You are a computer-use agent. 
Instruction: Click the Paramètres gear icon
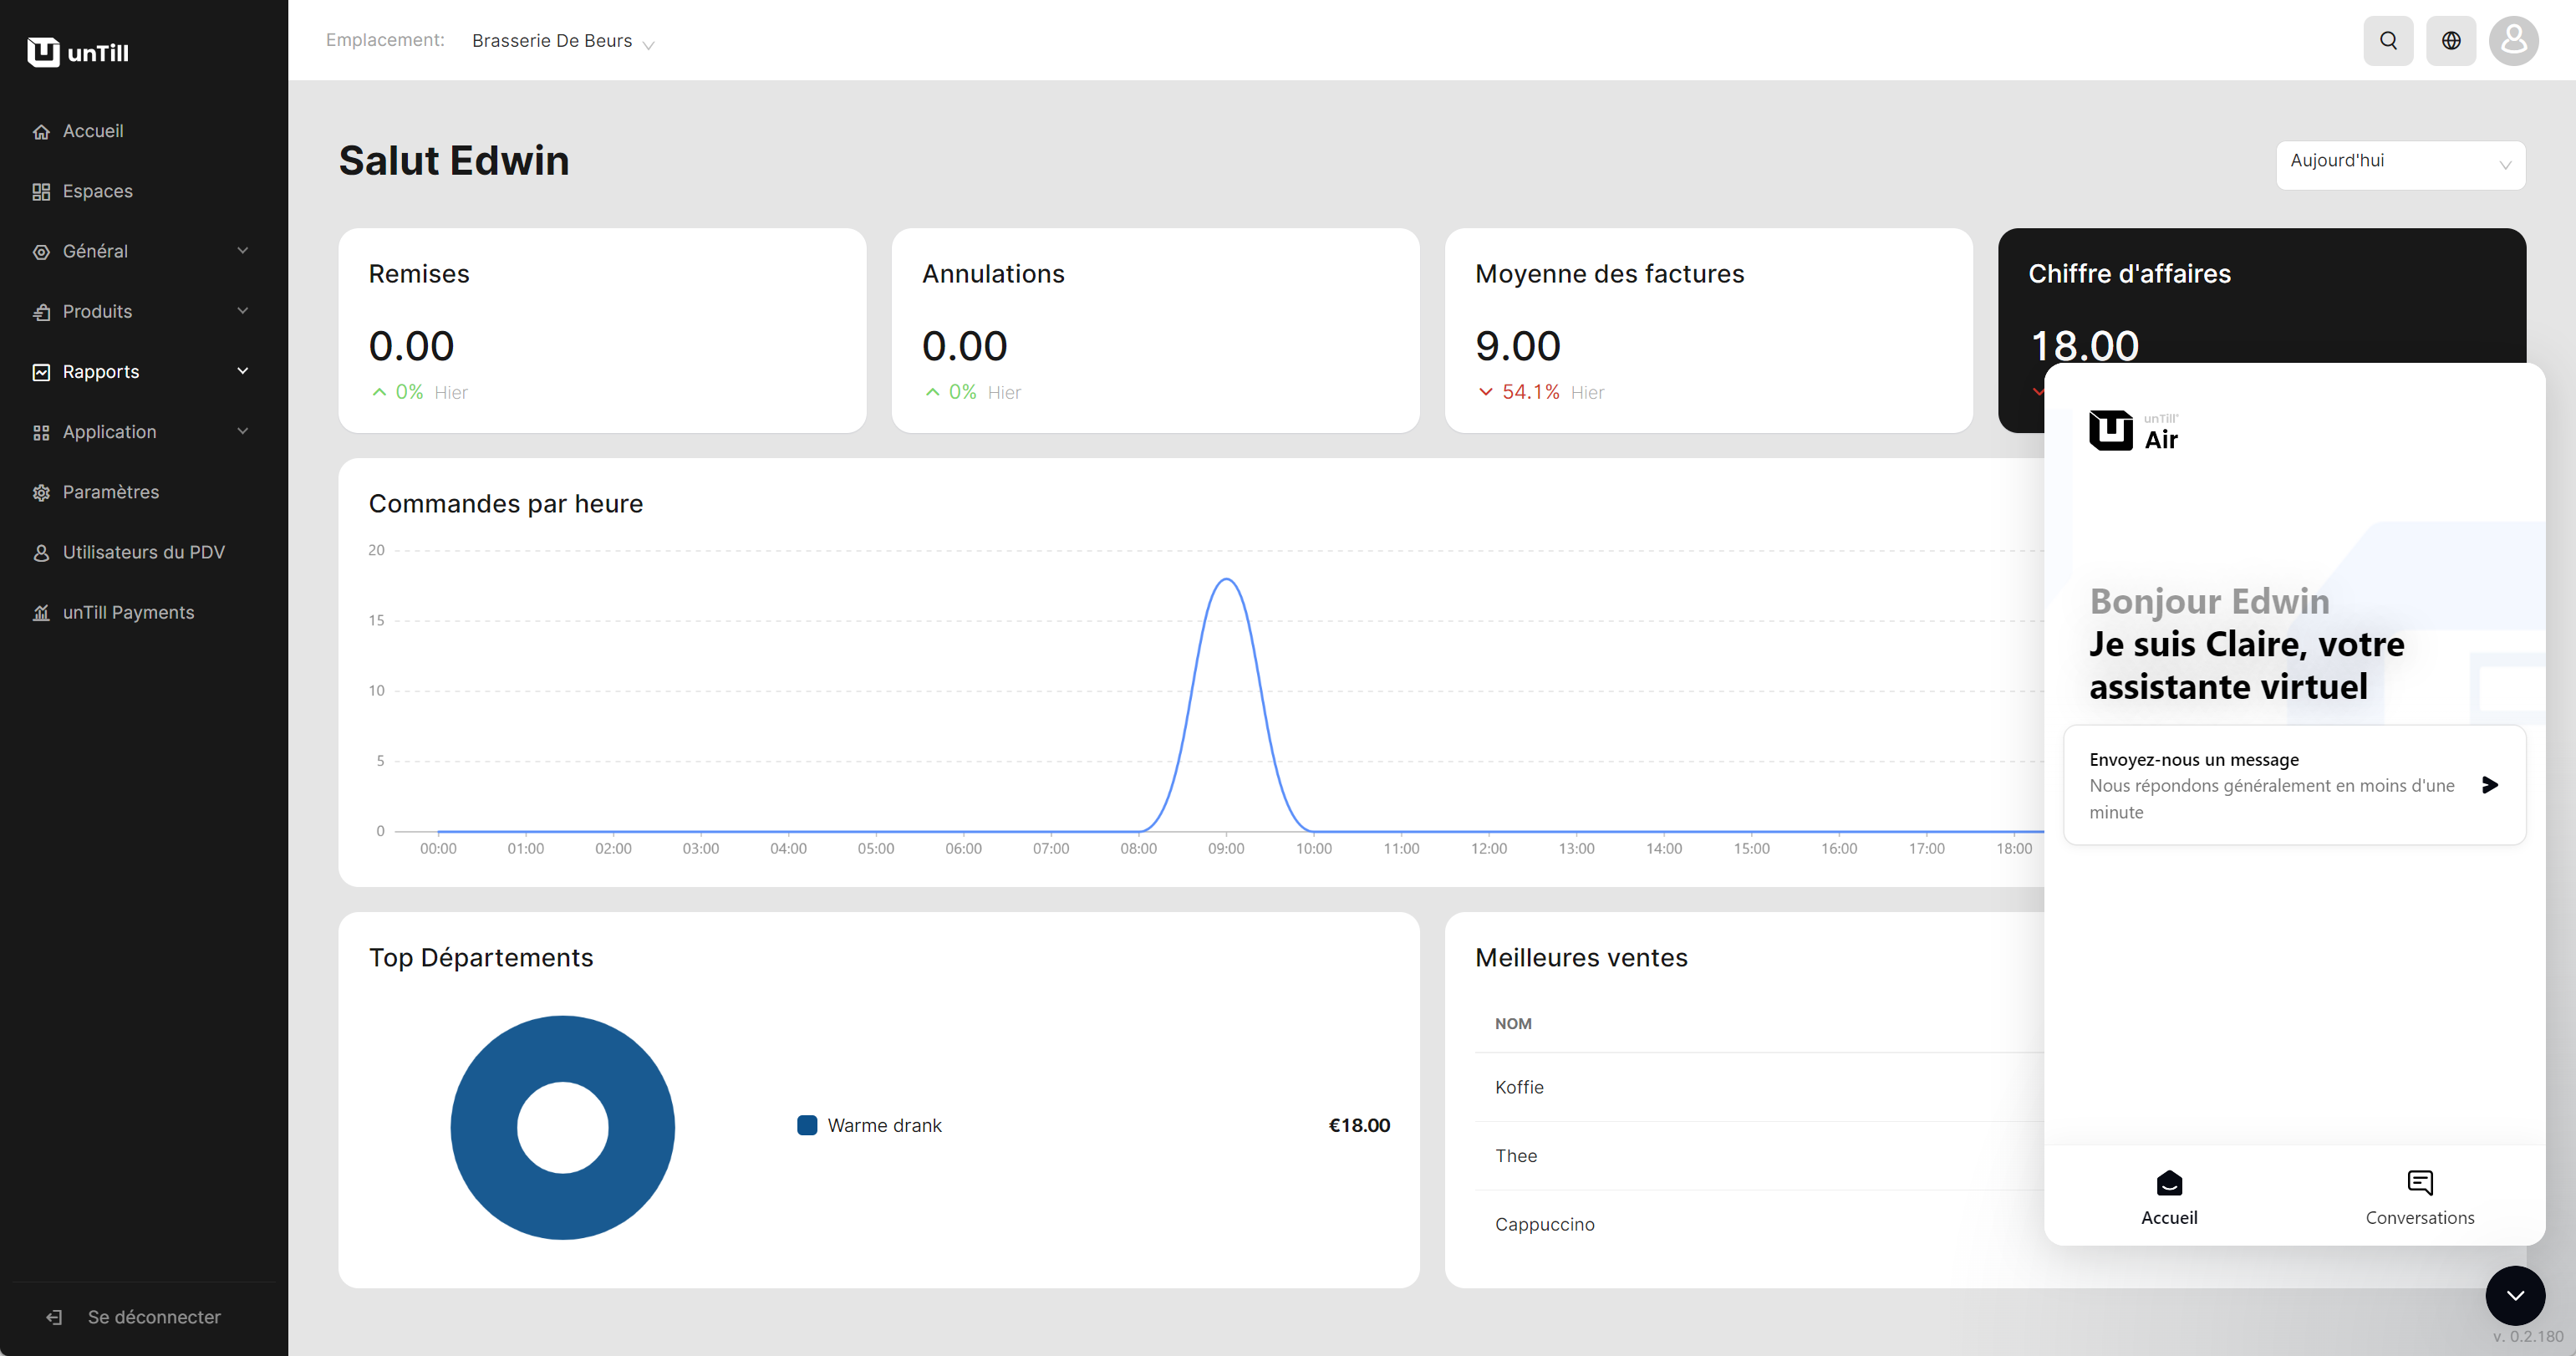(41, 493)
